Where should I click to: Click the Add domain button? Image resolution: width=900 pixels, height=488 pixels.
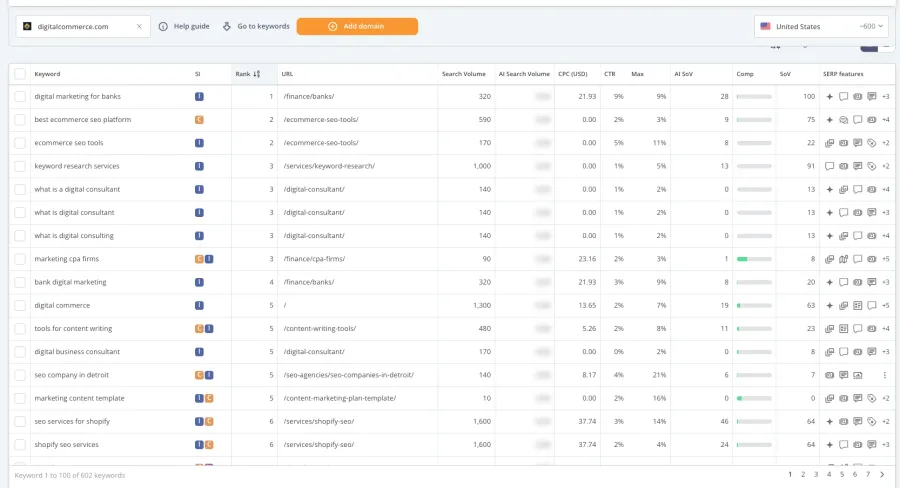pyautogui.click(x=357, y=26)
